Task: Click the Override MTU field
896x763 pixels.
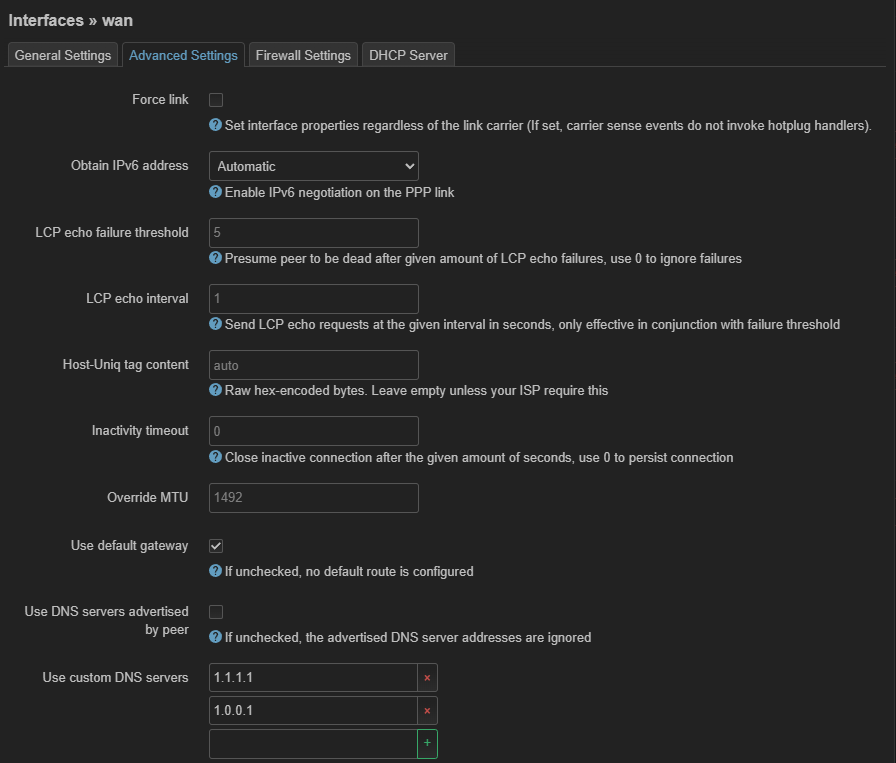Action: [314, 498]
